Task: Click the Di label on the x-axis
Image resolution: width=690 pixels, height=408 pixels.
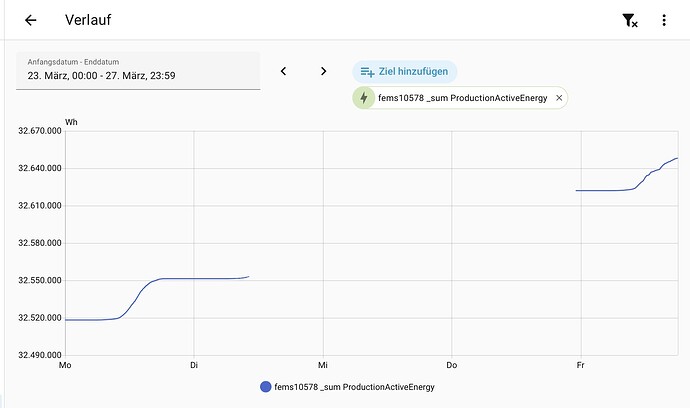Action: point(194,366)
